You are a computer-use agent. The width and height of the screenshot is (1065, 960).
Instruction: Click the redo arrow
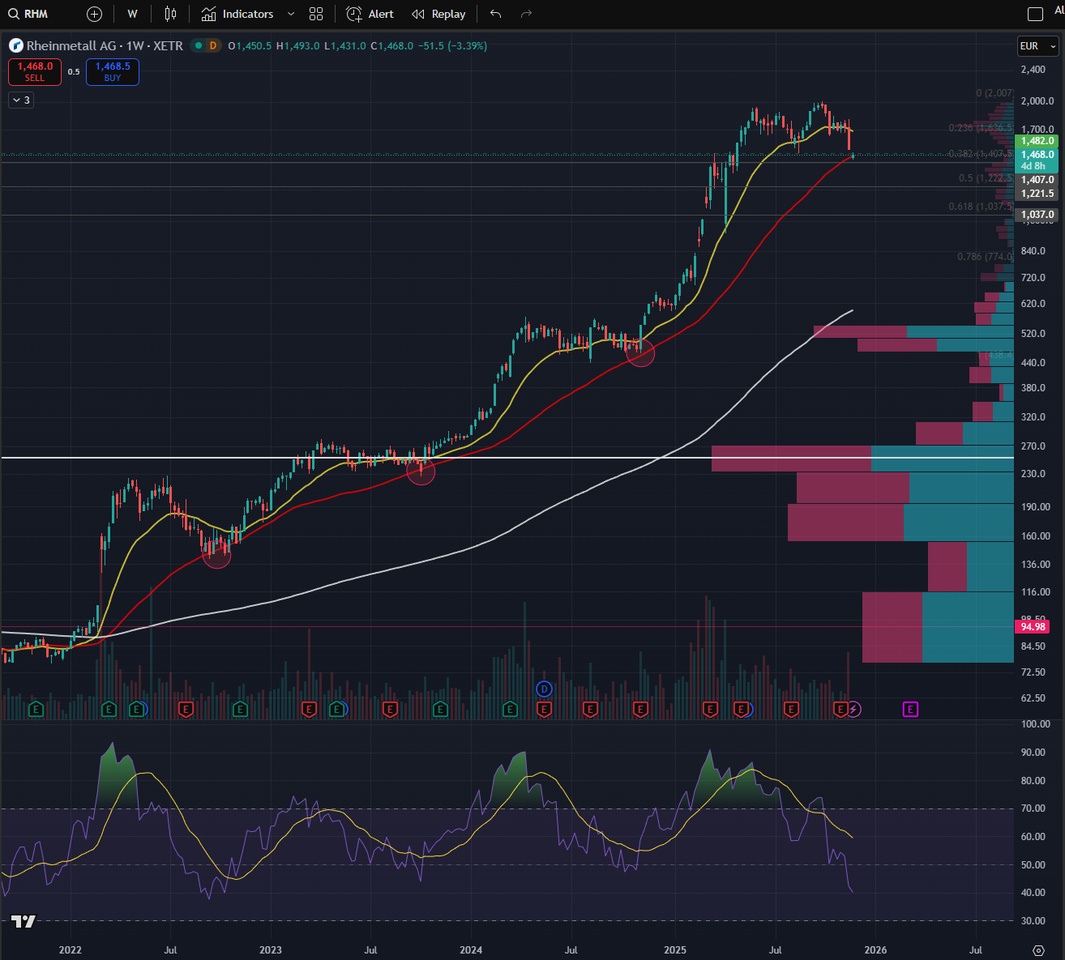(x=526, y=14)
